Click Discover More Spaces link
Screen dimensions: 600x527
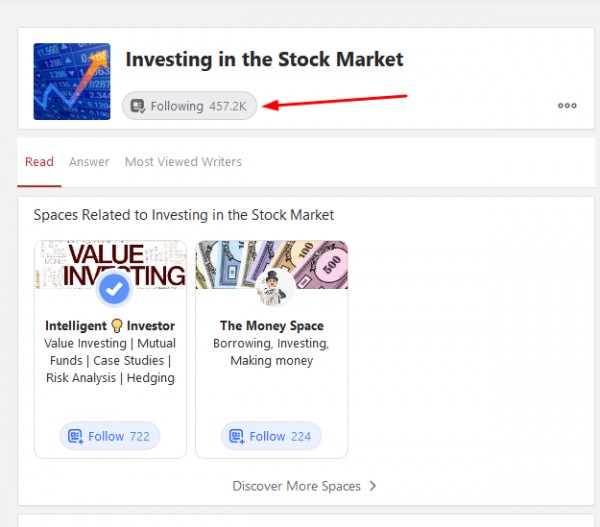click(x=296, y=486)
